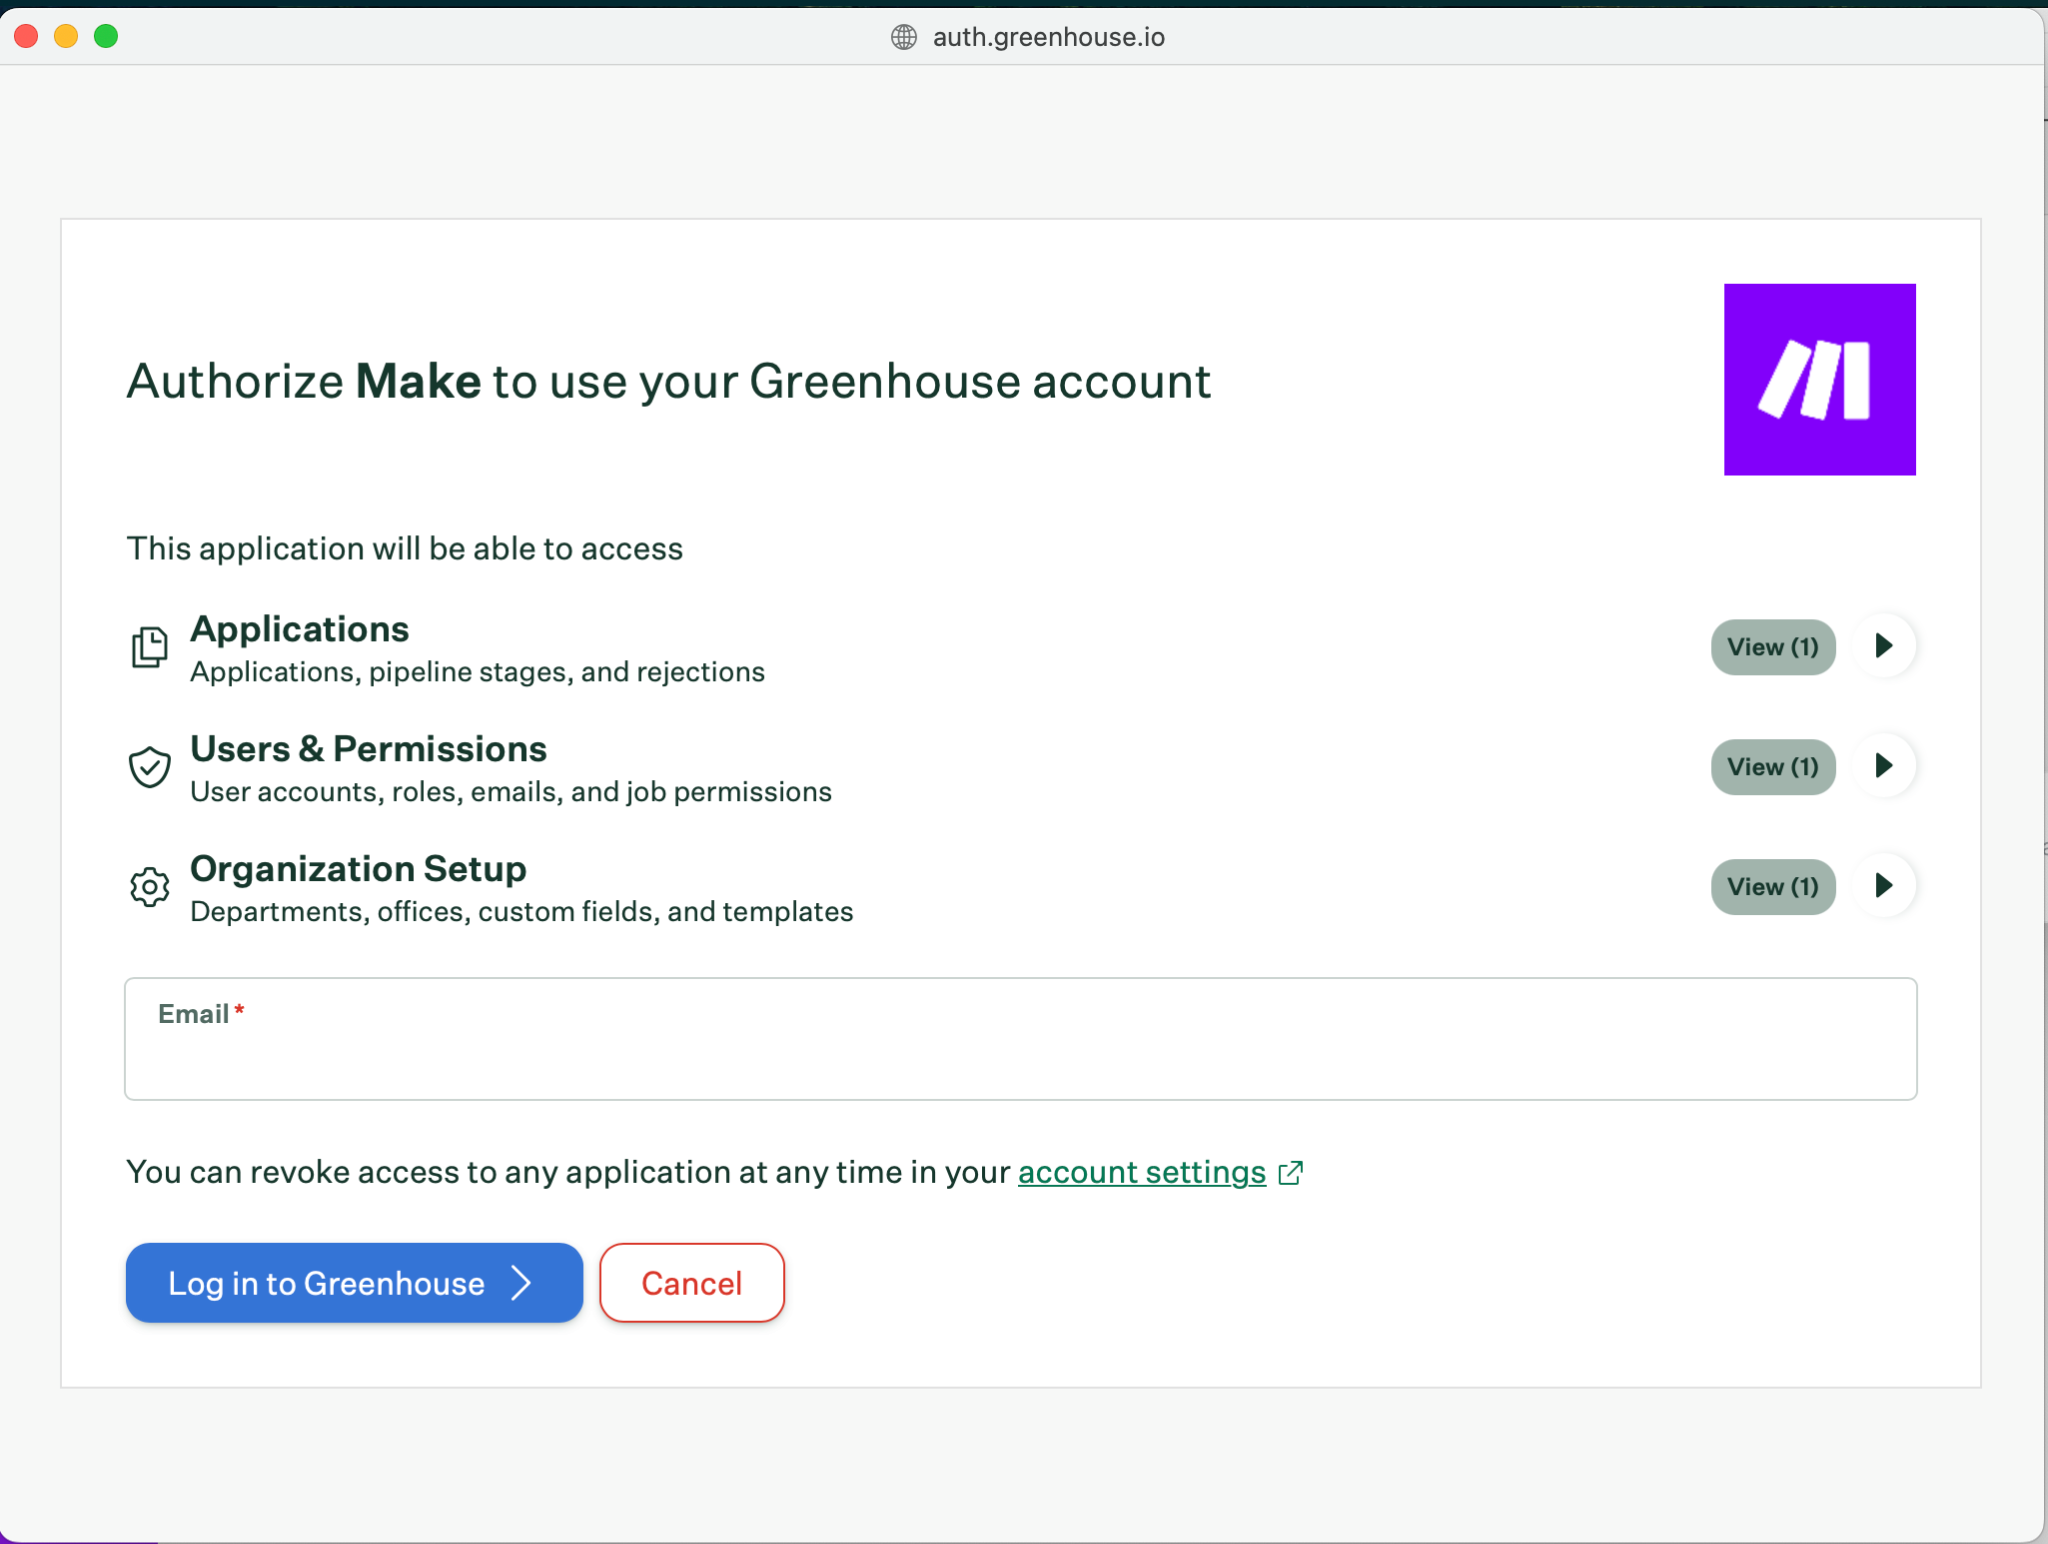Click the Organization Setup heading text
Viewport: 2048px width, 1544px height.
[358, 869]
